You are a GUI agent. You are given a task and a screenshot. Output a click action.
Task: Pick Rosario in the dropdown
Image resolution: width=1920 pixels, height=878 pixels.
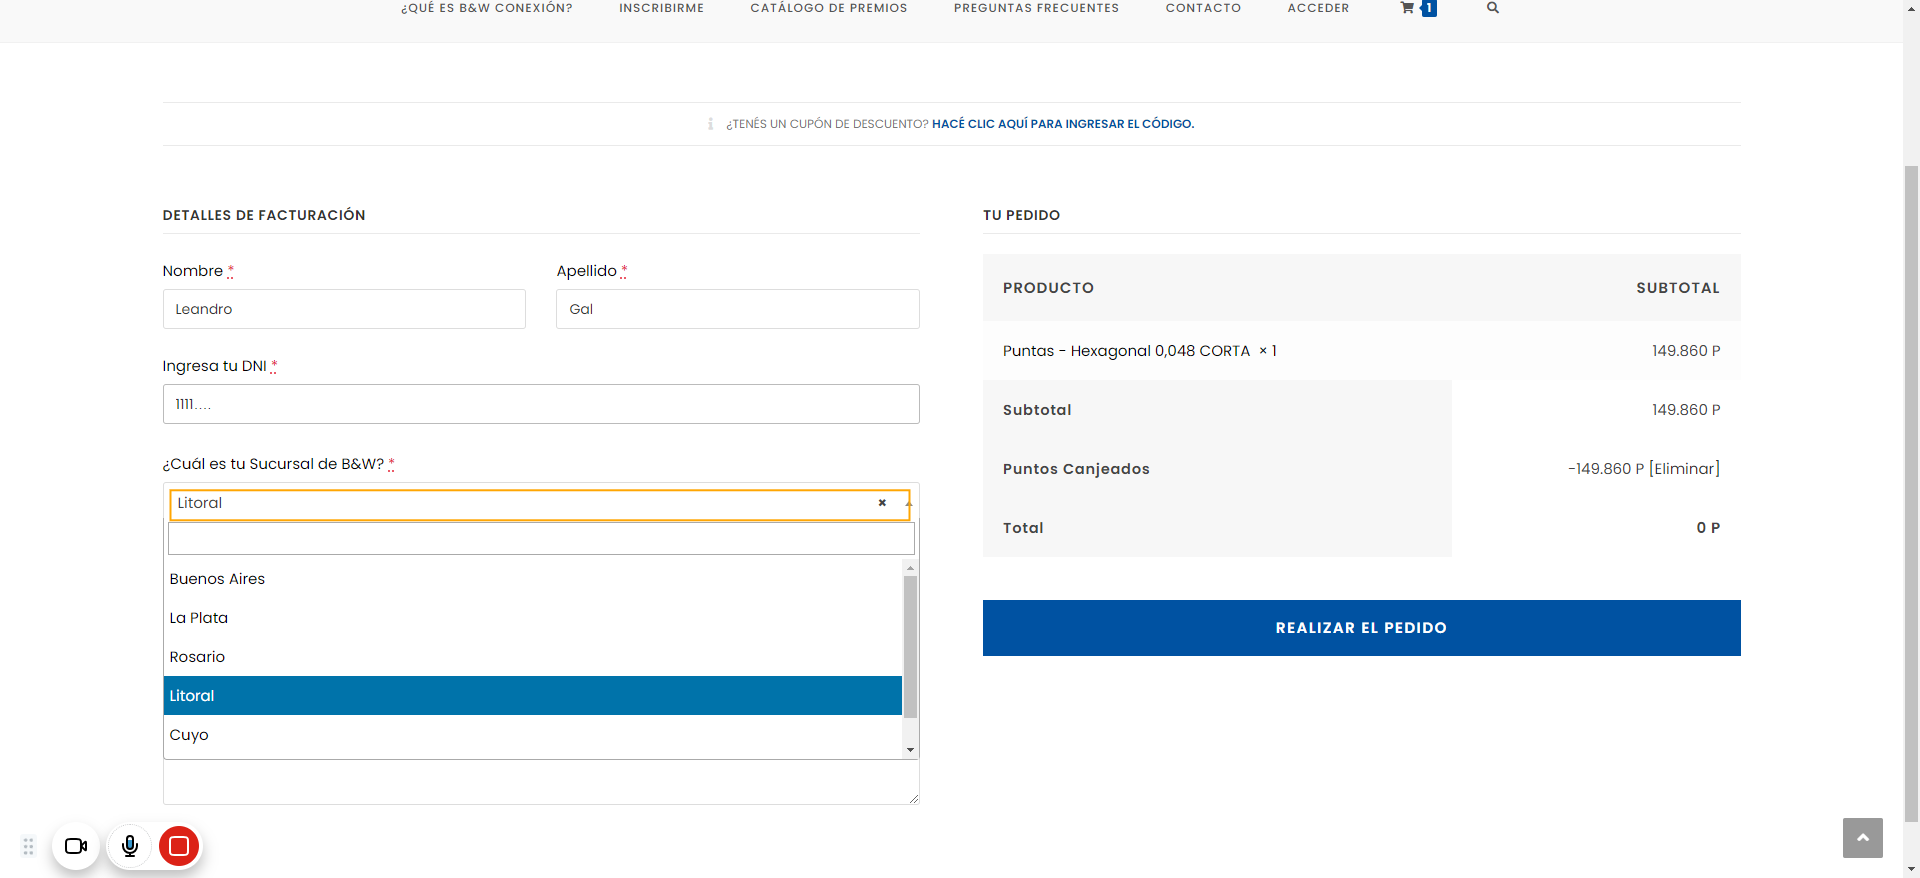[197, 657]
